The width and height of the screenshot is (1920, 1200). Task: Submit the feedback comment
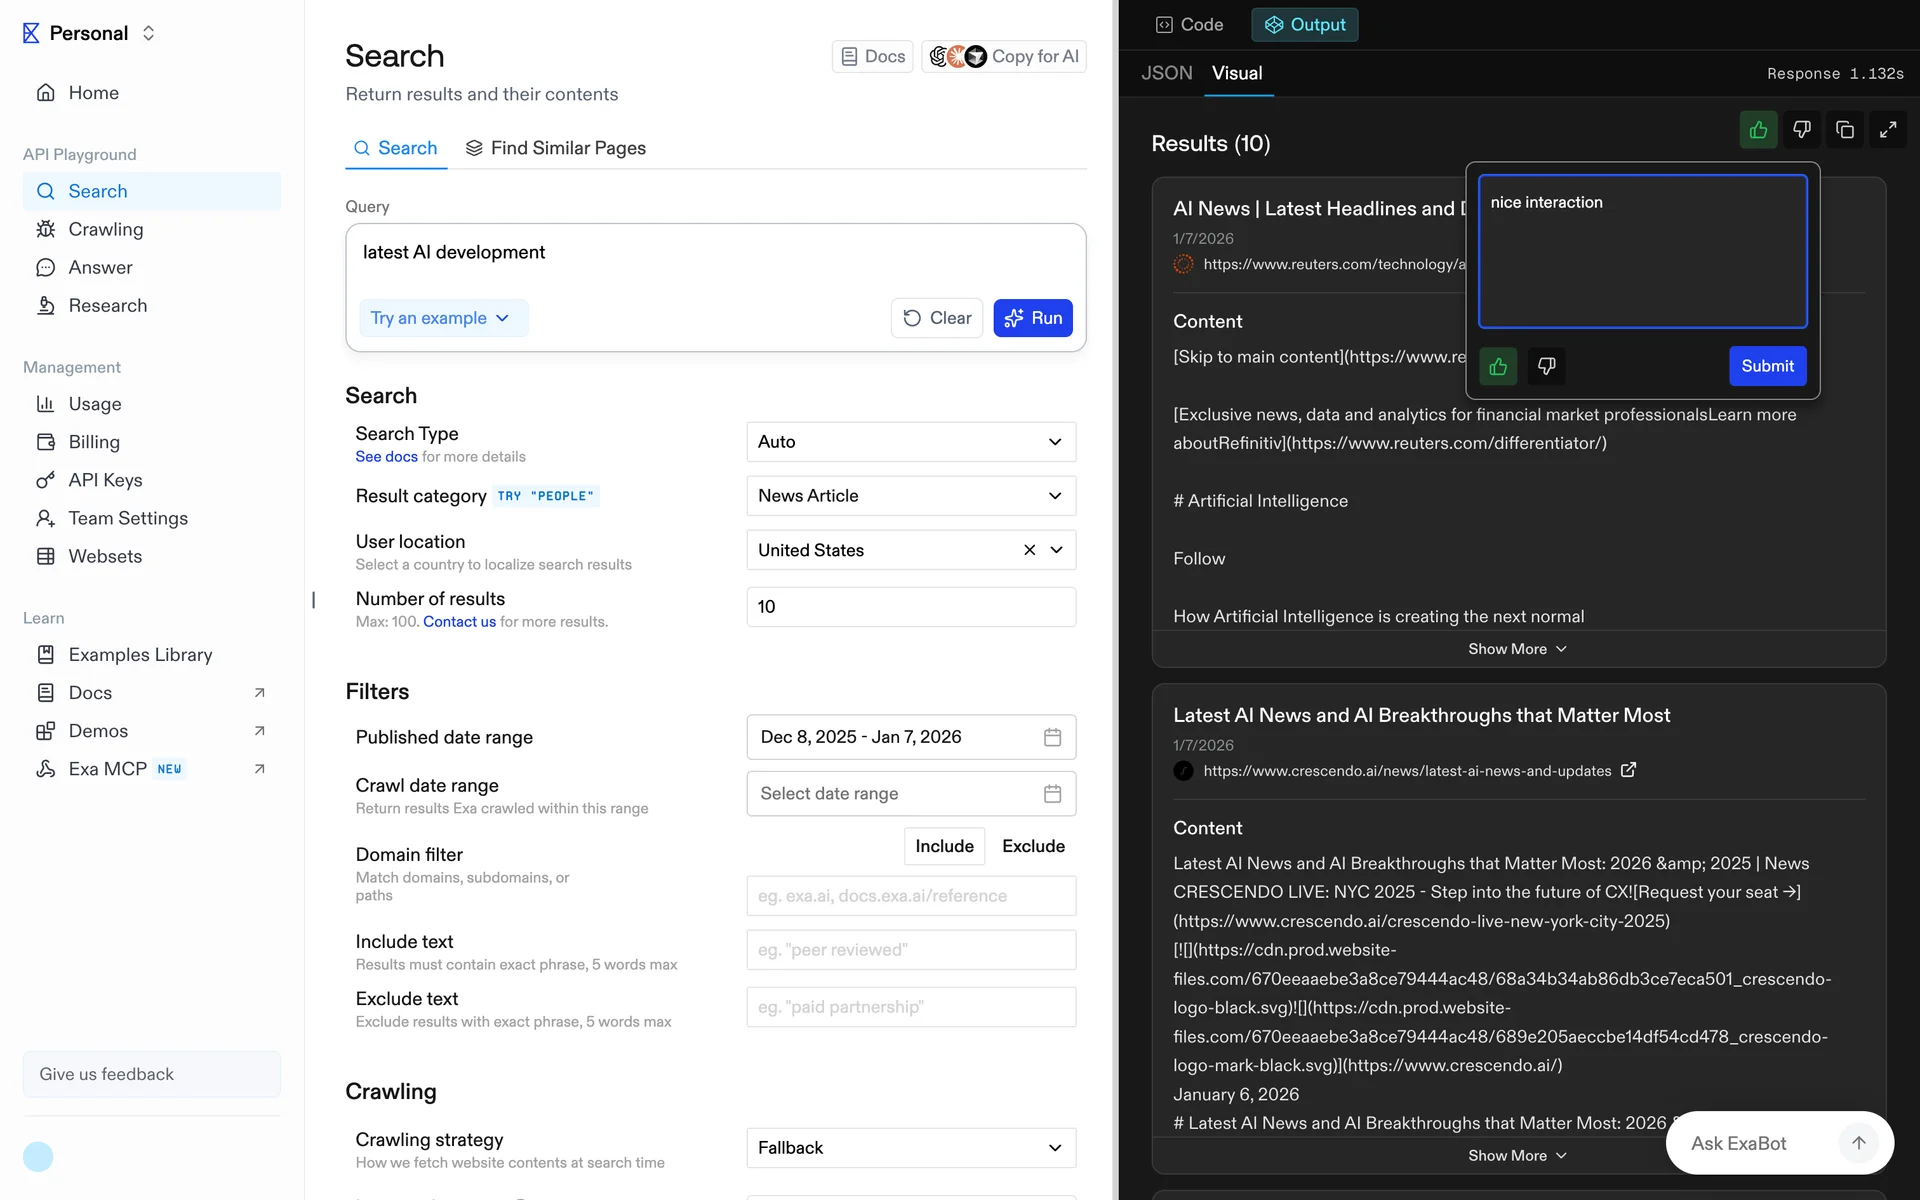[1767, 366]
